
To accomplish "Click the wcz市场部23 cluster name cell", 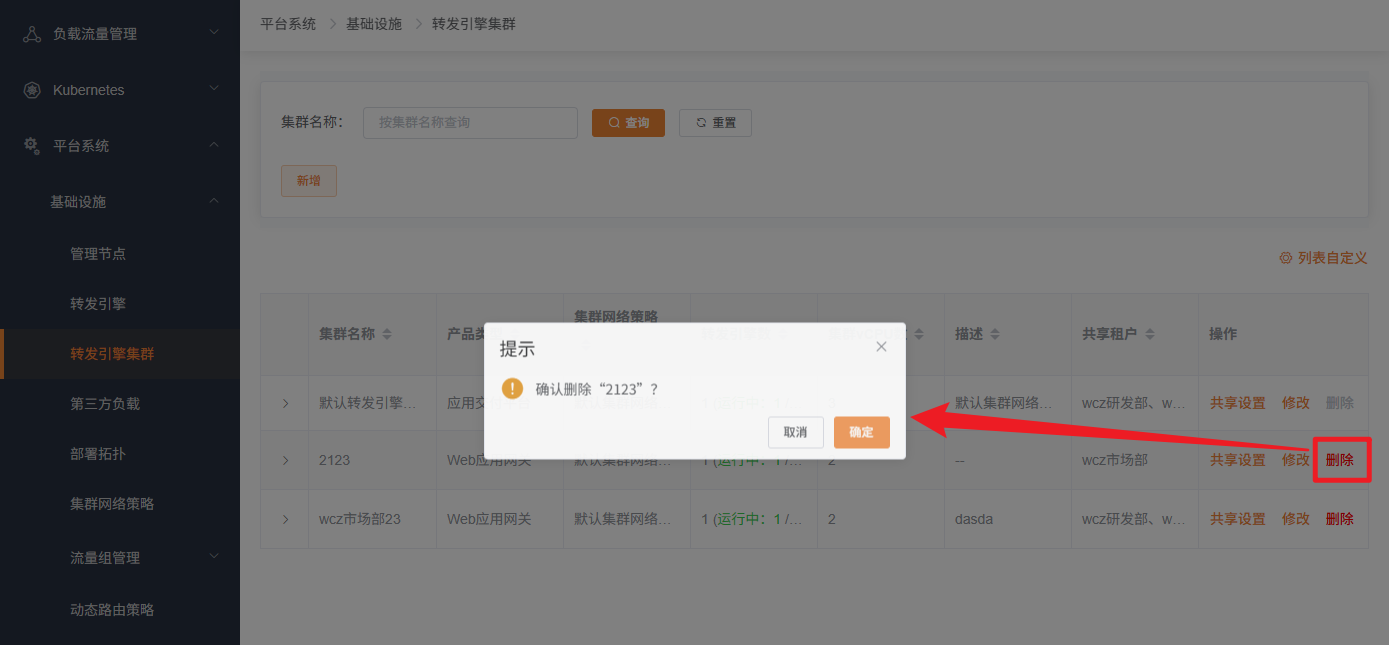I will pyautogui.click(x=360, y=519).
